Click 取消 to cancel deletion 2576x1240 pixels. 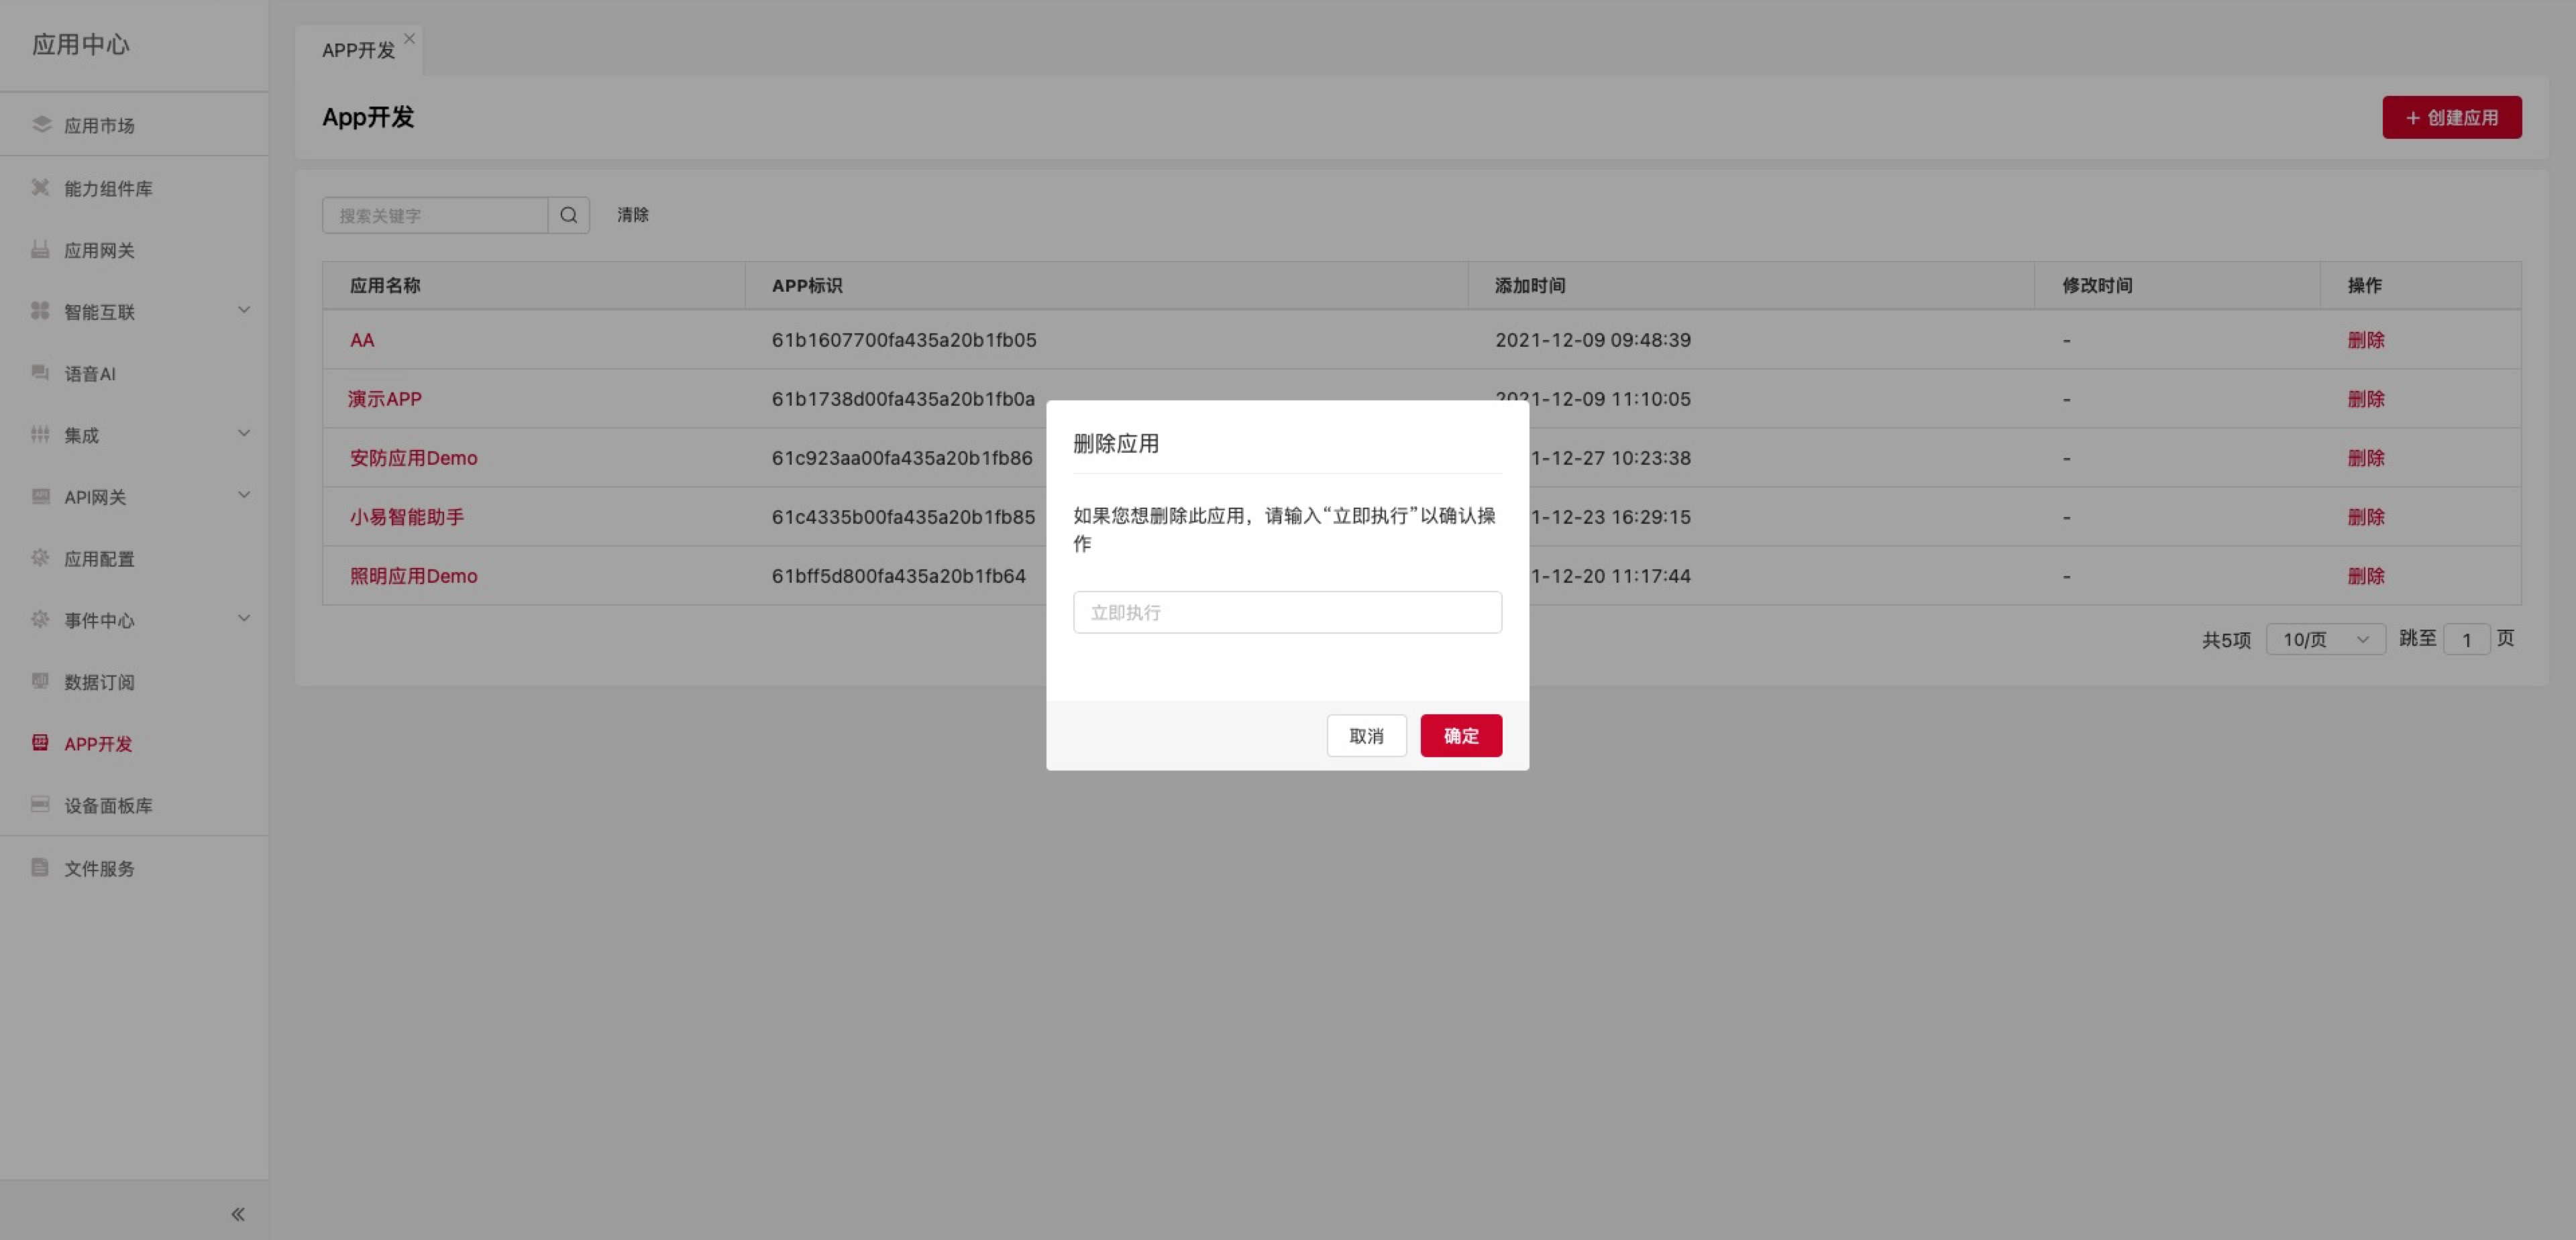(1366, 736)
